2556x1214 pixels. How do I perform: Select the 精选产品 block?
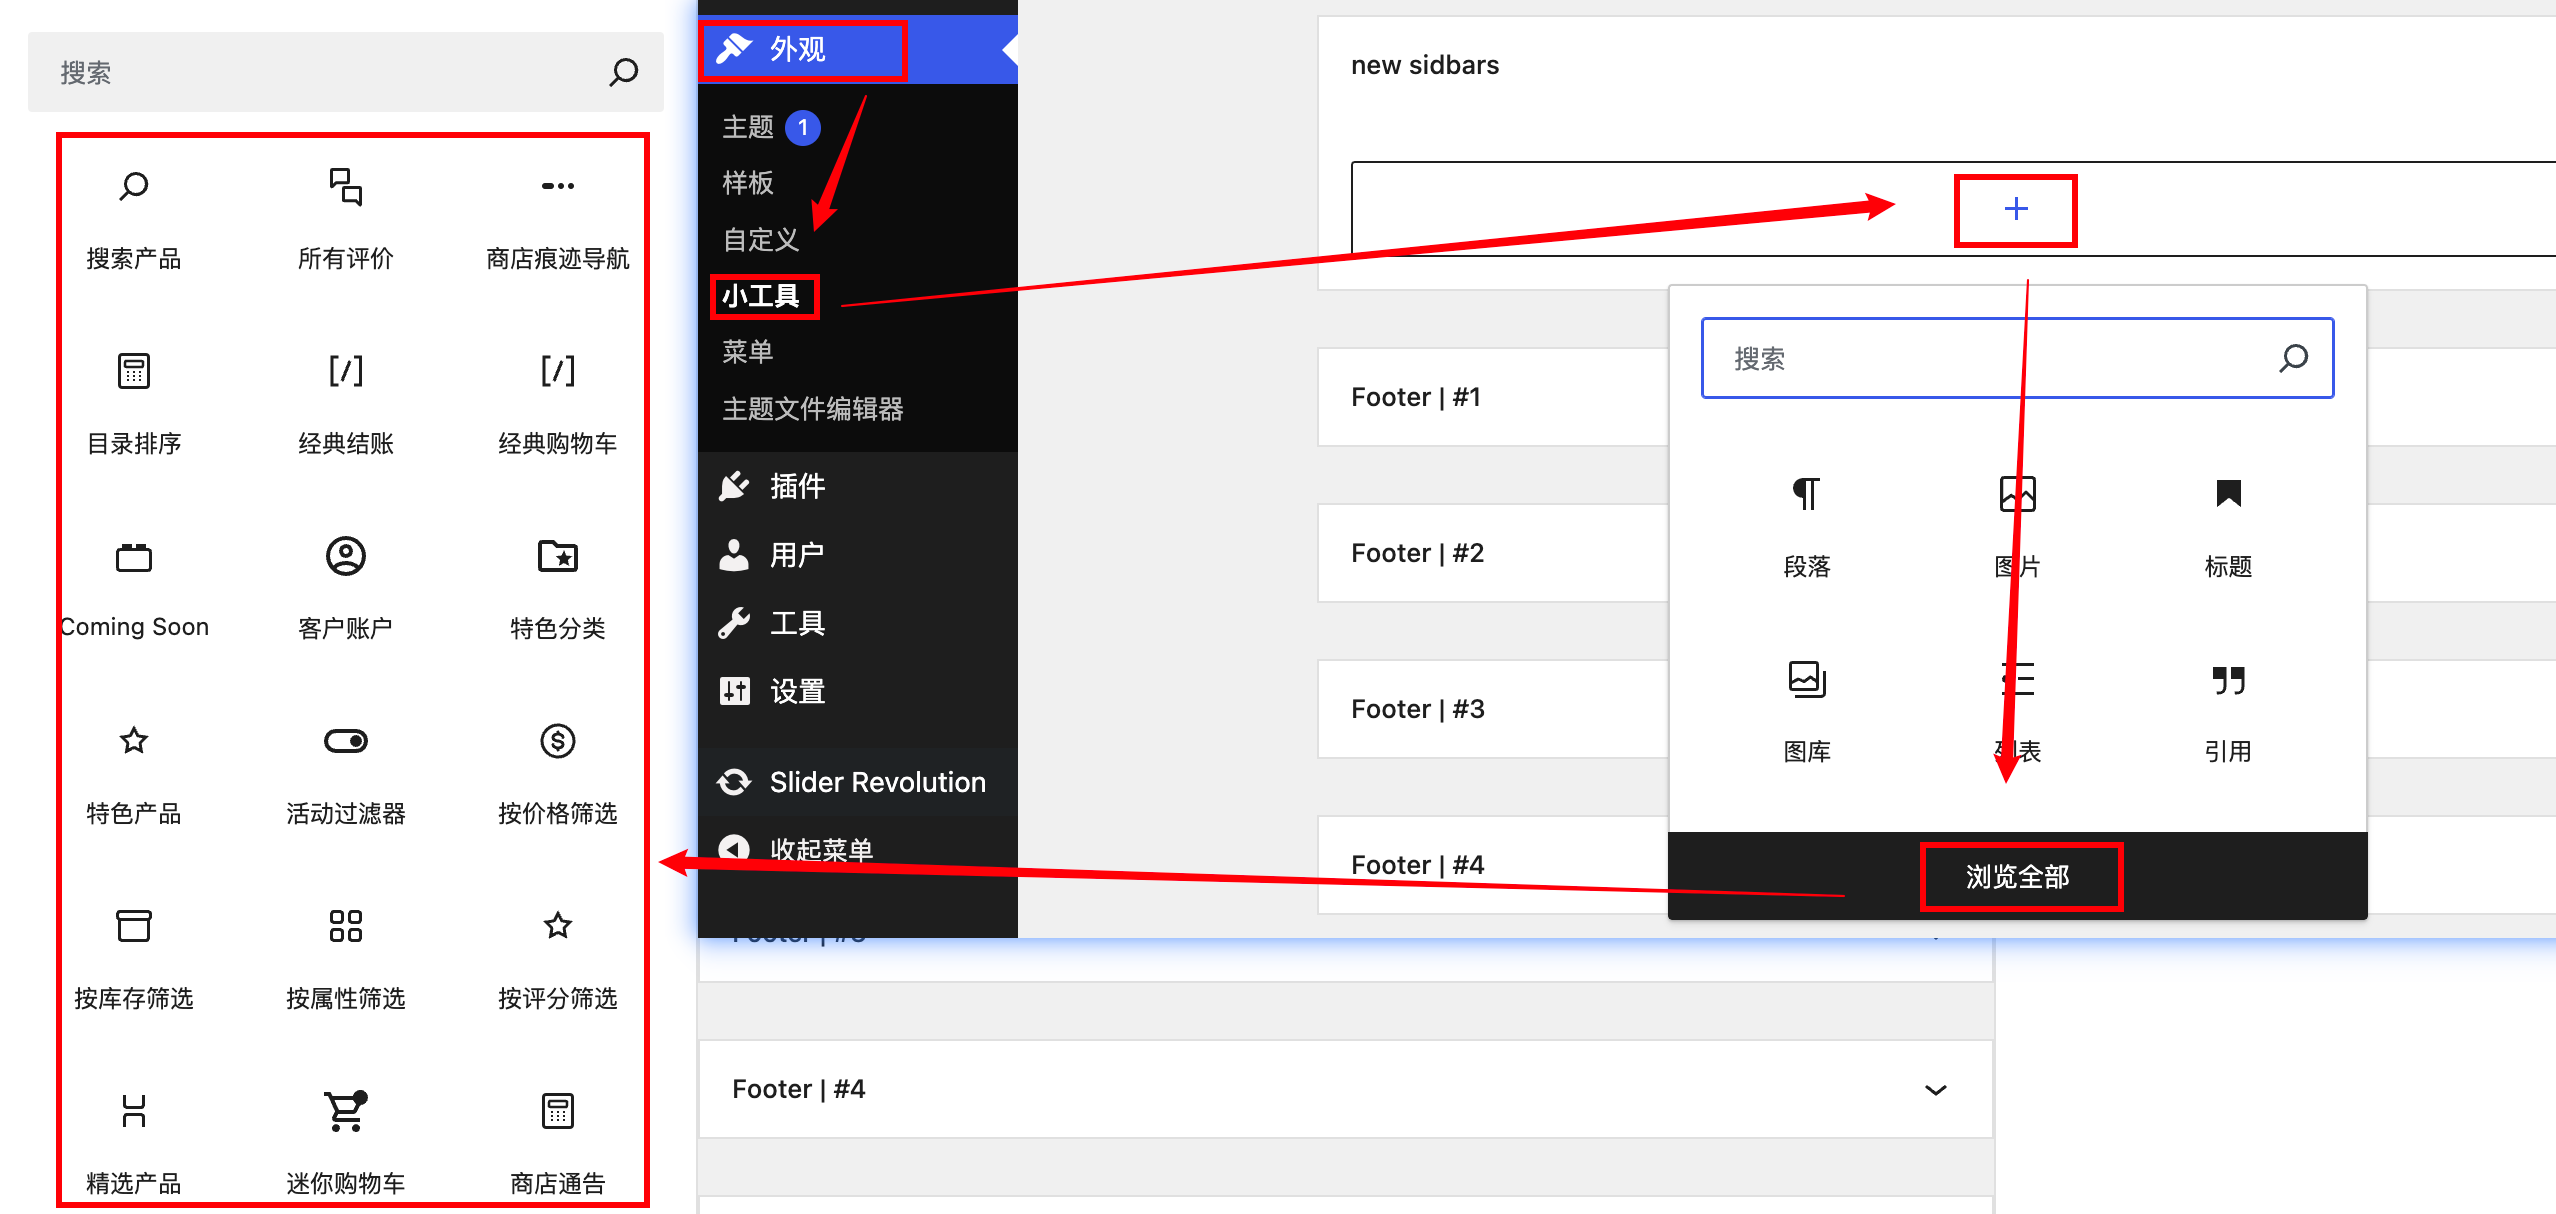[134, 1145]
